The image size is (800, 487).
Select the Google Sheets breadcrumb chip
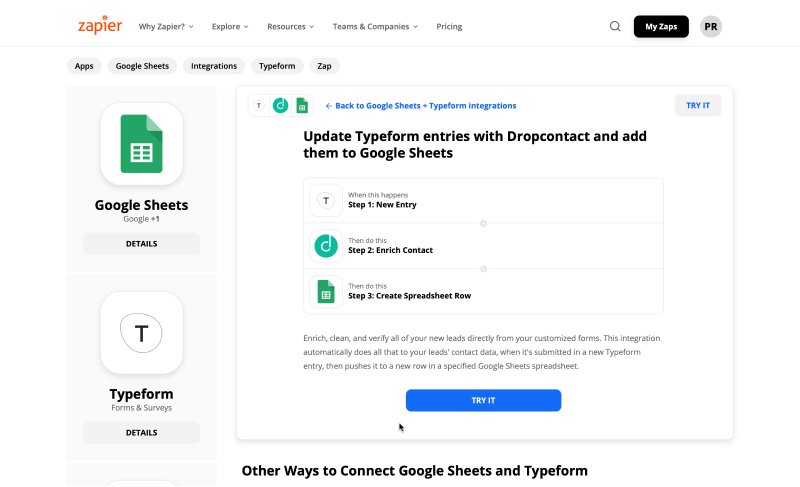pos(142,66)
